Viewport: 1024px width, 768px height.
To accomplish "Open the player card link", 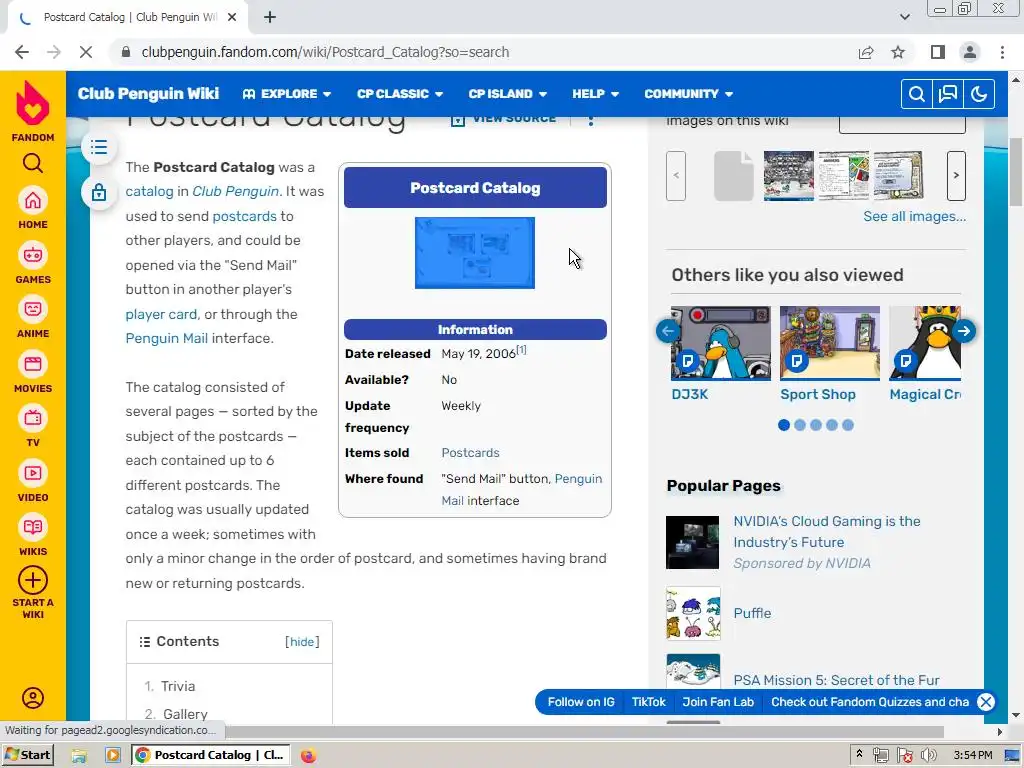I will pyautogui.click(x=161, y=314).
